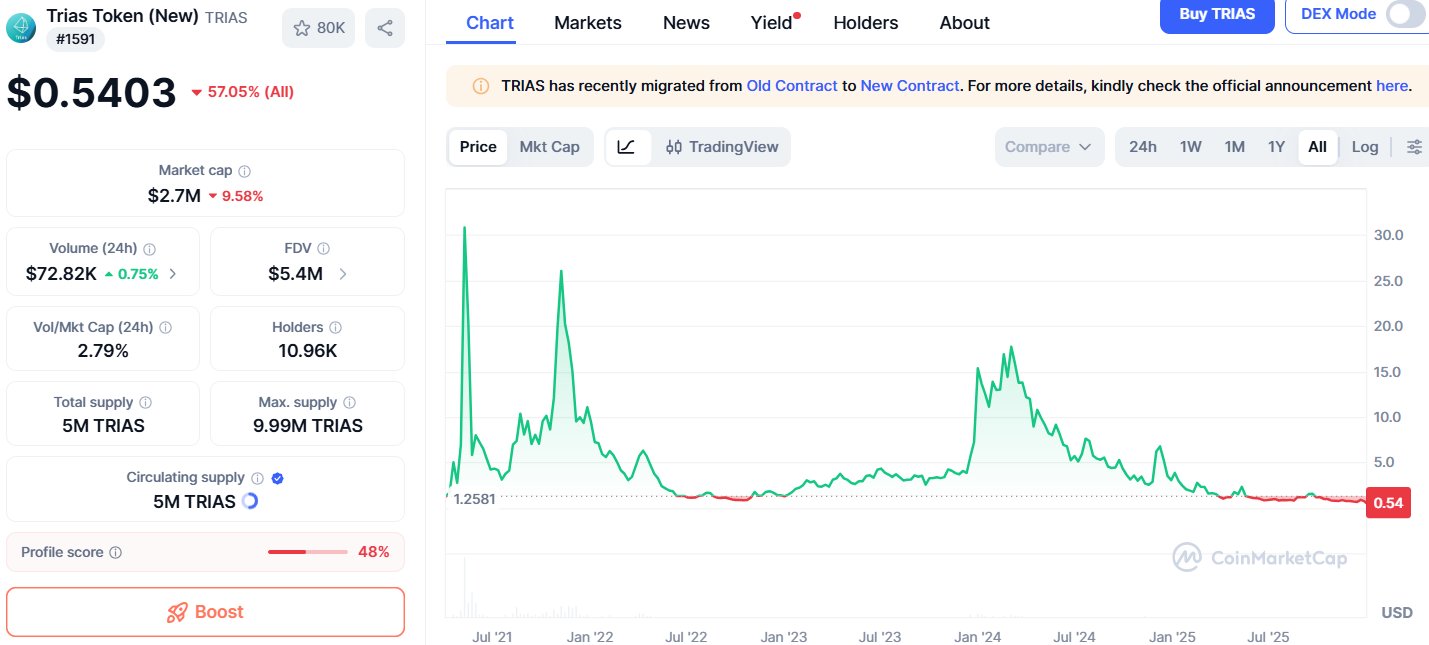1429x645 pixels.
Task: Click the share icon button
Action: click(385, 28)
